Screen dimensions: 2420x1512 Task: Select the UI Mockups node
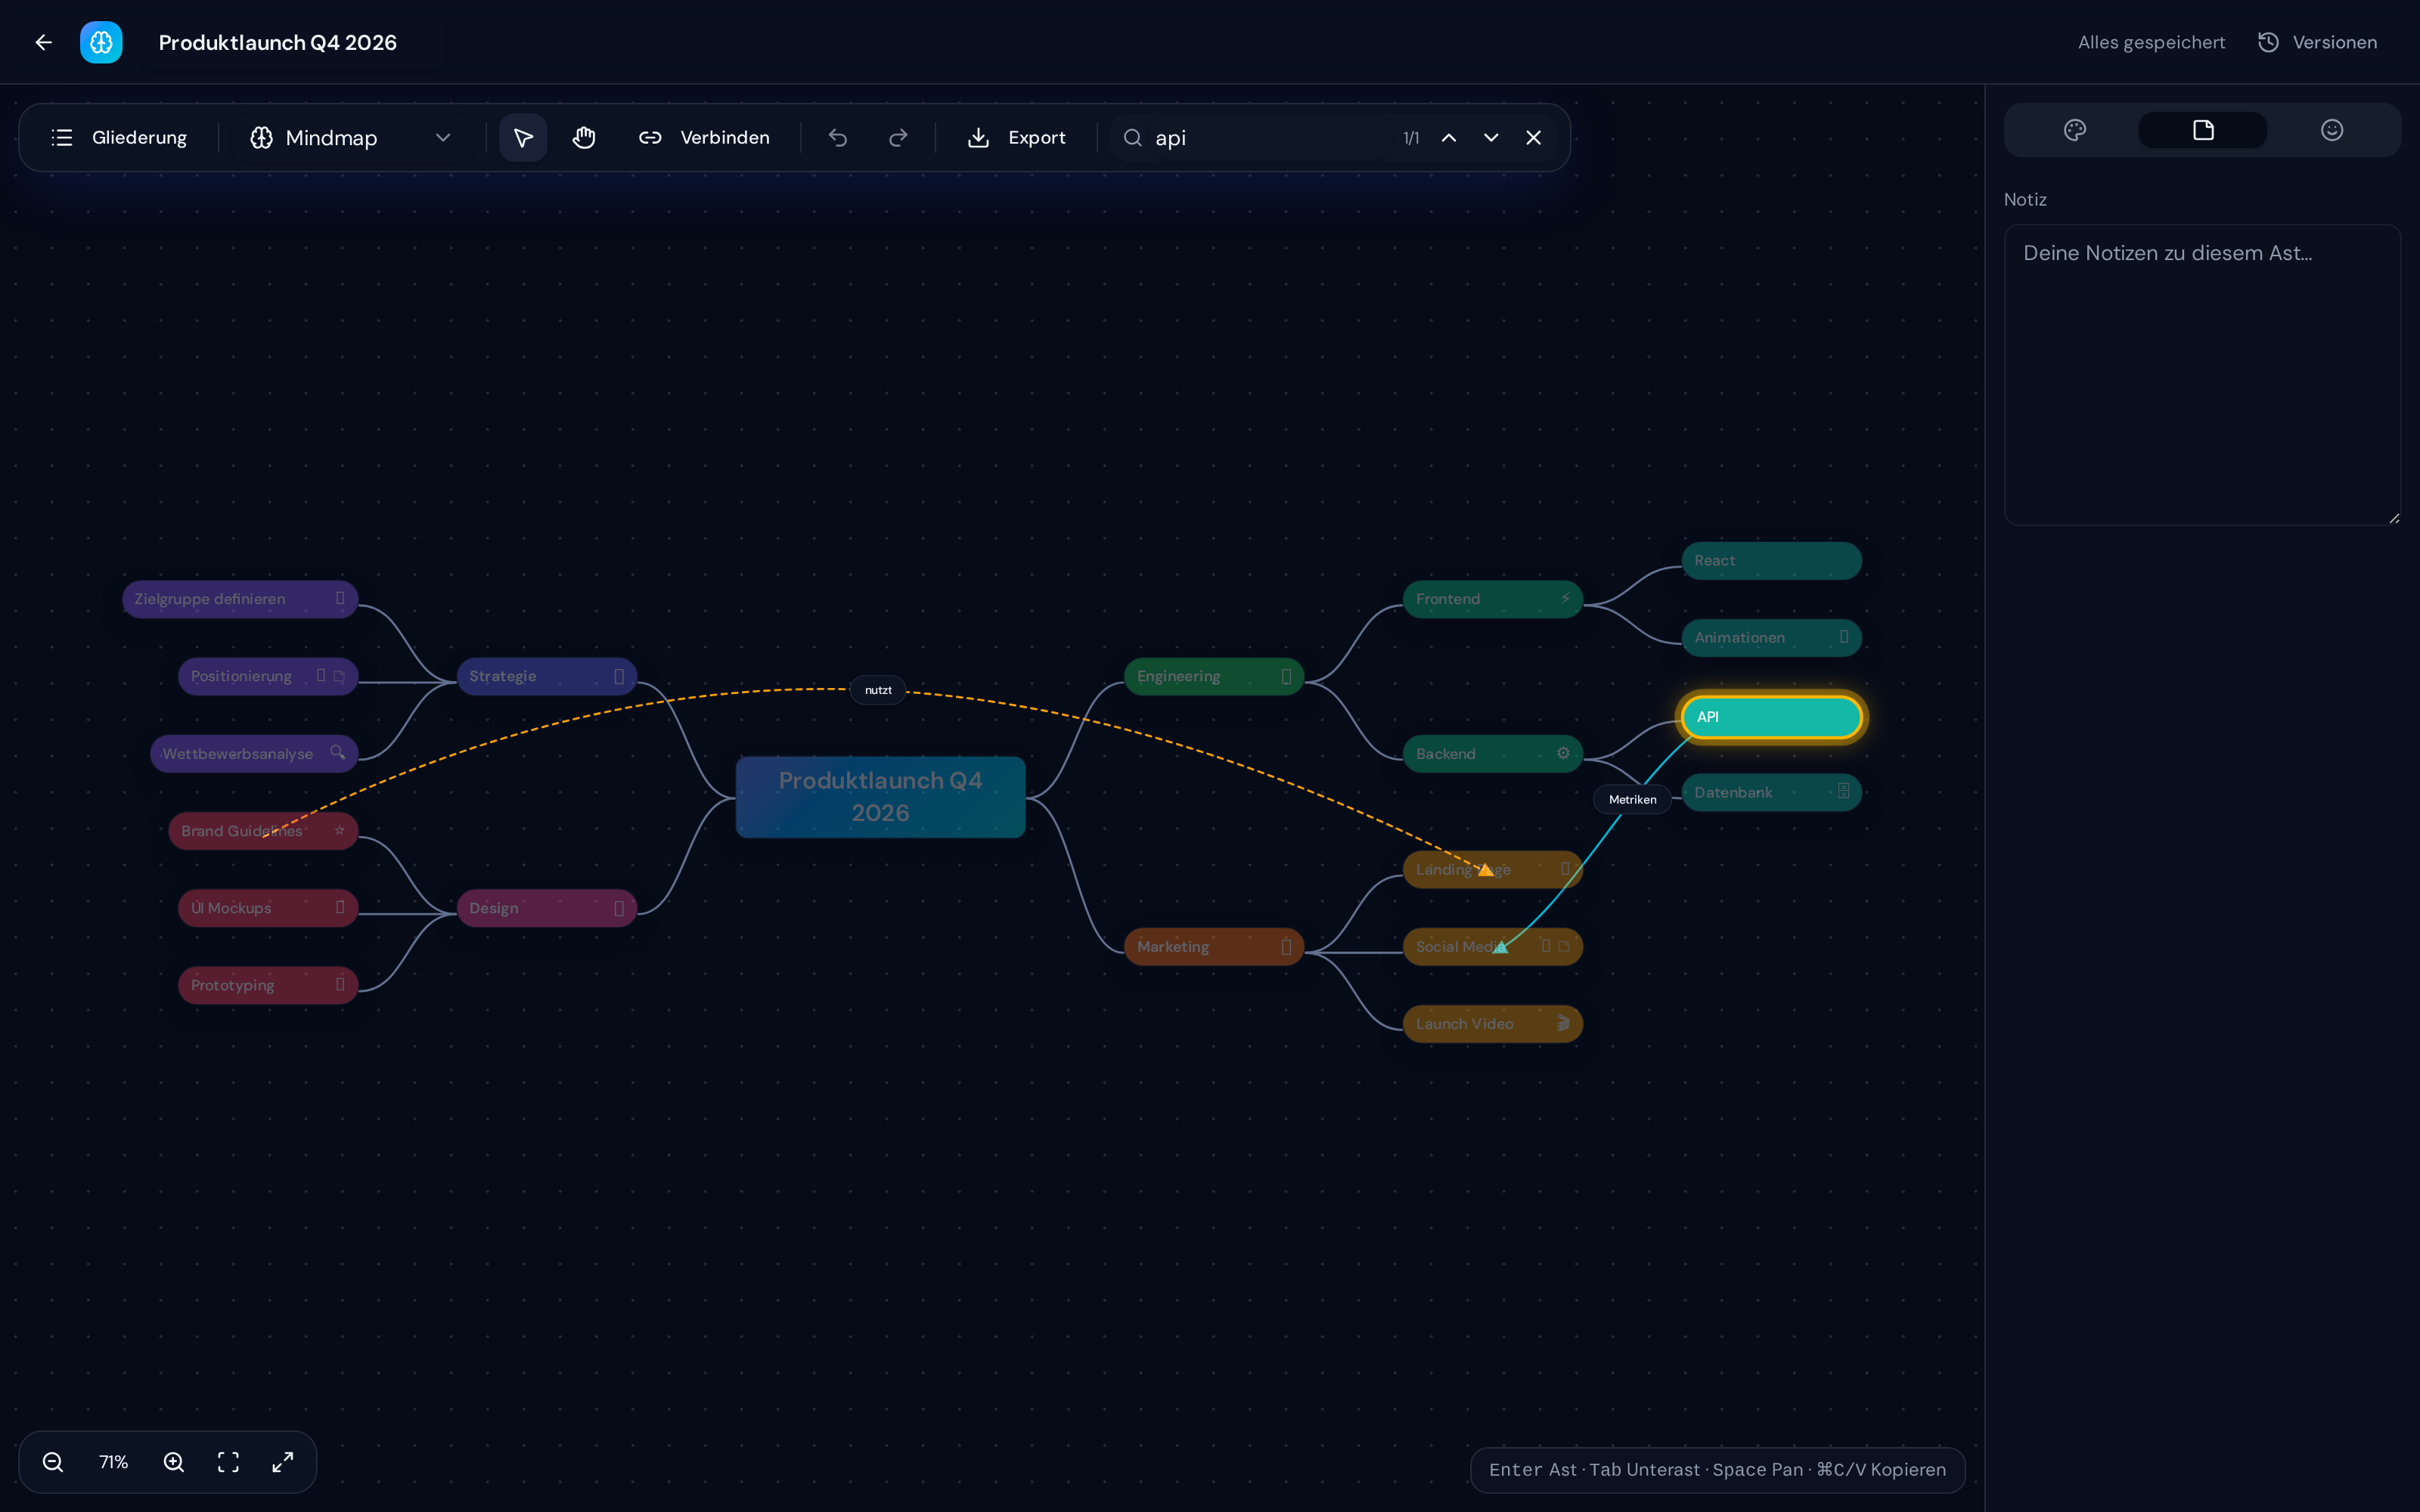[268, 908]
